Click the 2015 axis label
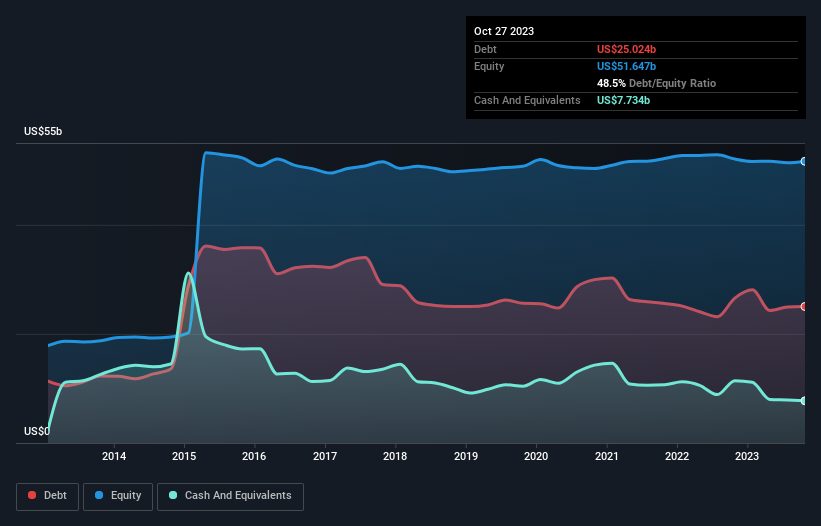The width and height of the screenshot is (821, 526). pyautogui.click(x=184, y=456)
